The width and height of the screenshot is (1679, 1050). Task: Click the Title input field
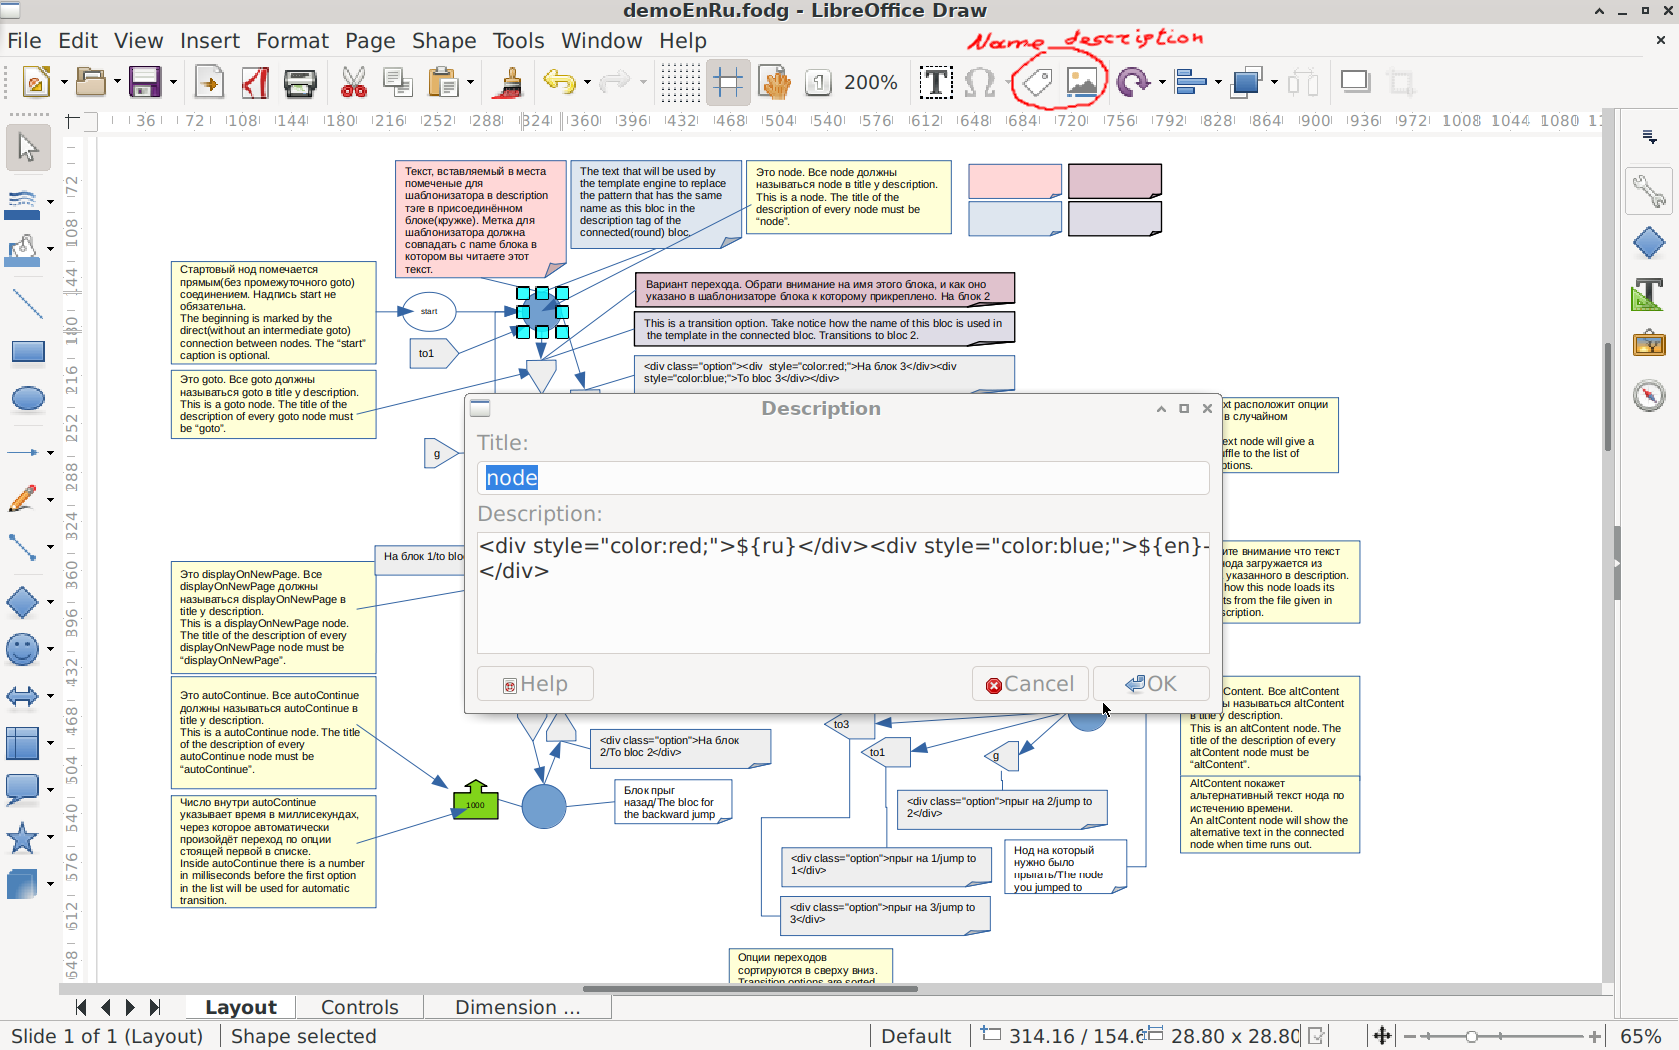click(x=843, y=478)
